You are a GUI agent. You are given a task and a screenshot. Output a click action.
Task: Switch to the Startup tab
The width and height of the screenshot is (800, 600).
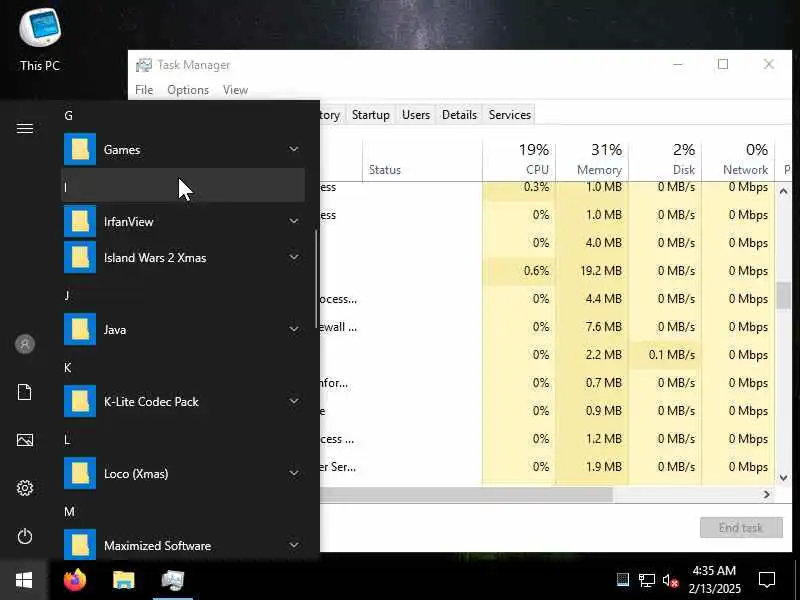pyautogui.click(x=370, y=115)
